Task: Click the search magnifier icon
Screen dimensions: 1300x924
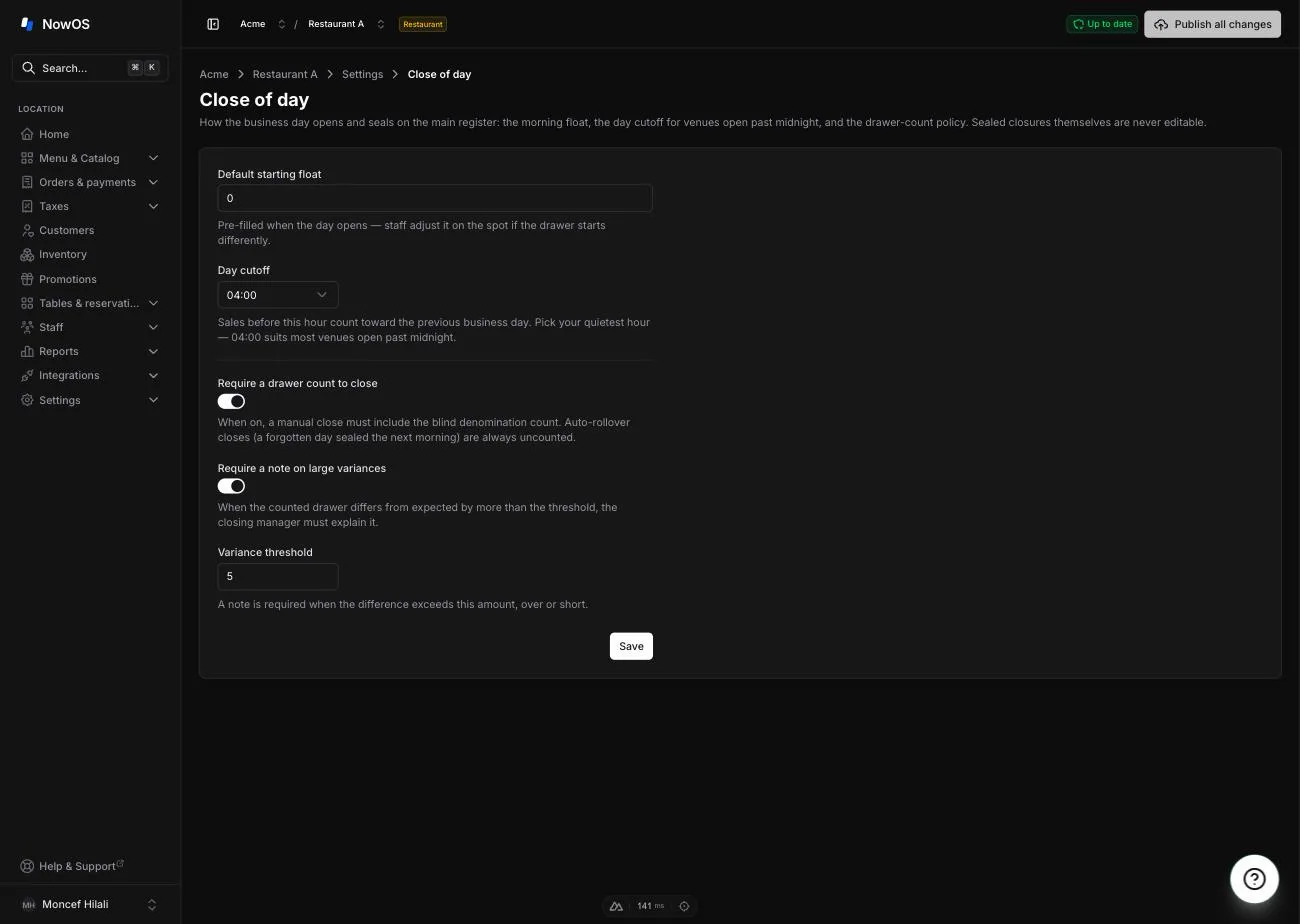Action: tap(28, 68)
